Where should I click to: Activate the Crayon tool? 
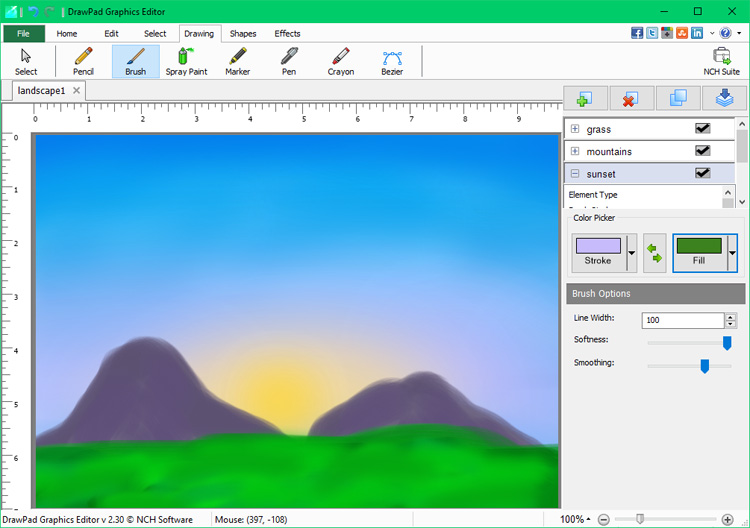(x=341, y=61)
